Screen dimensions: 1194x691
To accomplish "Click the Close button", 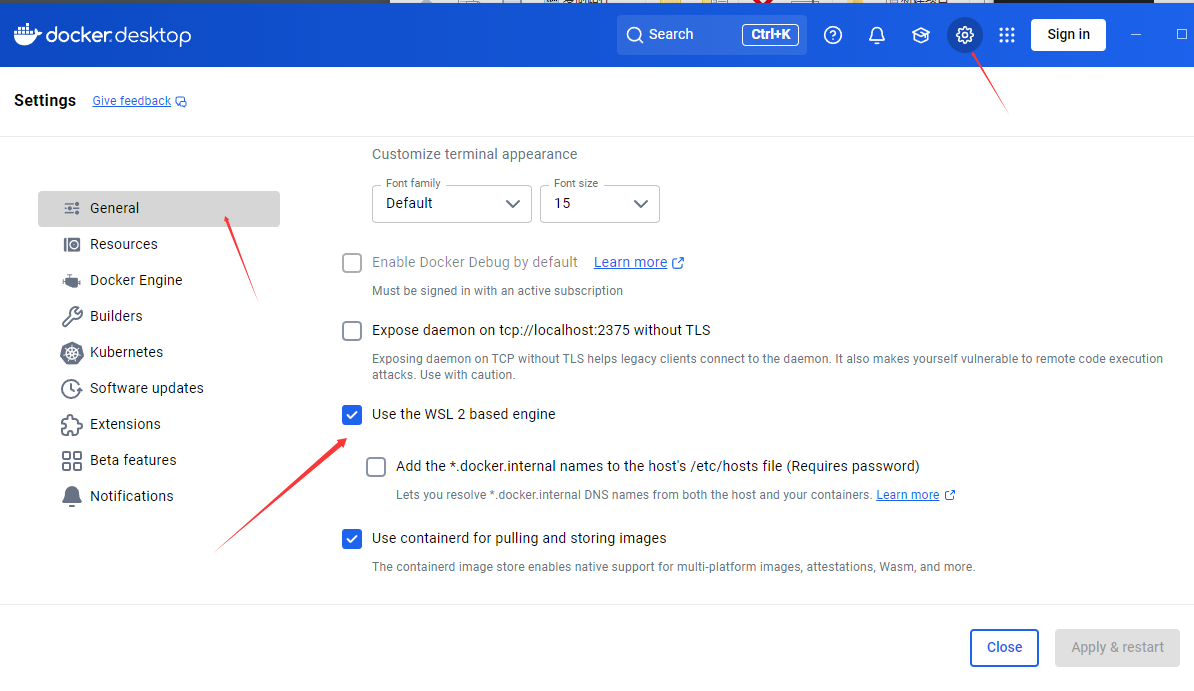I will (x=1004, y=648).
